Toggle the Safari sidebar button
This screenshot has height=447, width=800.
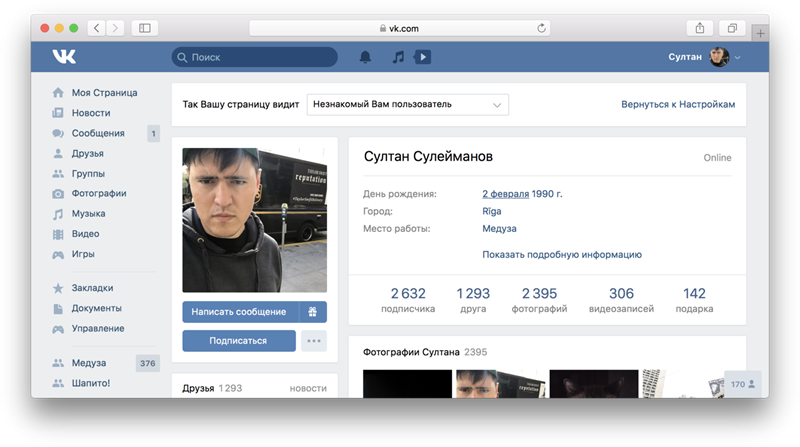coord(145,28)
